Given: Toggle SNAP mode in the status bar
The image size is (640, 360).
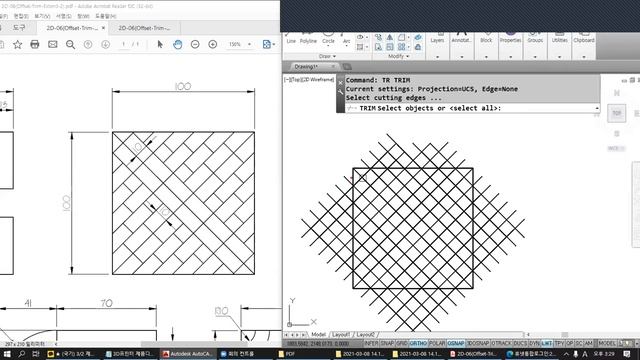Looking at the screenshot, I should [387, 343].
